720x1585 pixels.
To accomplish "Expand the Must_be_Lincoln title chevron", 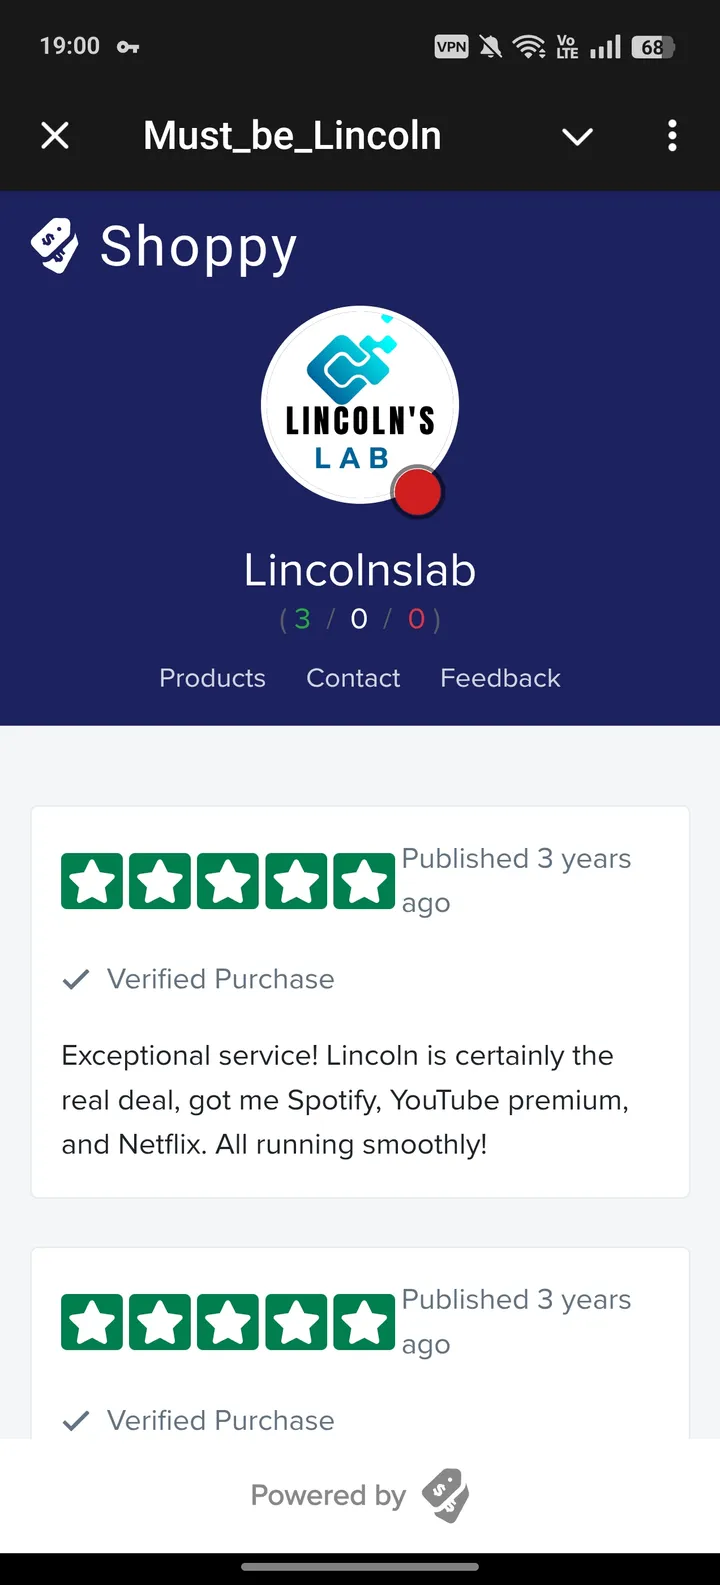I will 577,136.
